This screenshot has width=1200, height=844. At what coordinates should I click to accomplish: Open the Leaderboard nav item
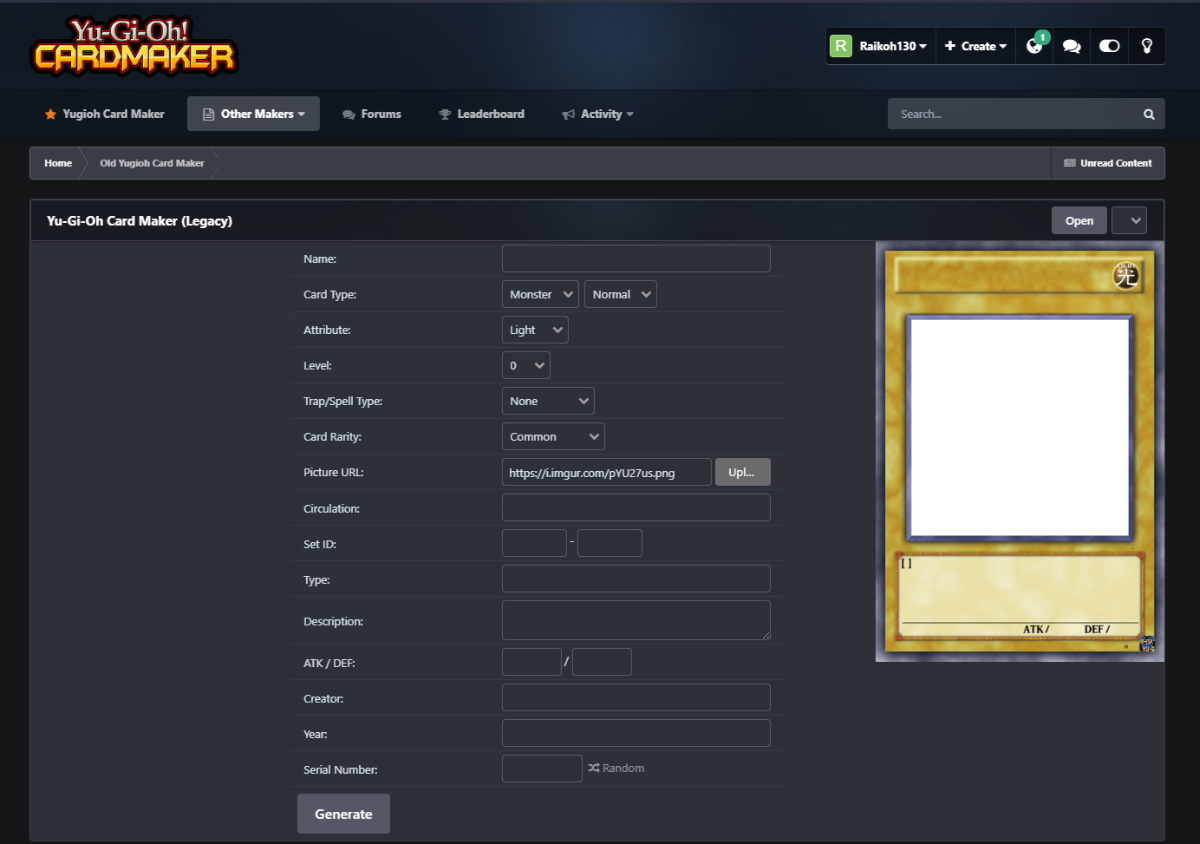point(481,114)
